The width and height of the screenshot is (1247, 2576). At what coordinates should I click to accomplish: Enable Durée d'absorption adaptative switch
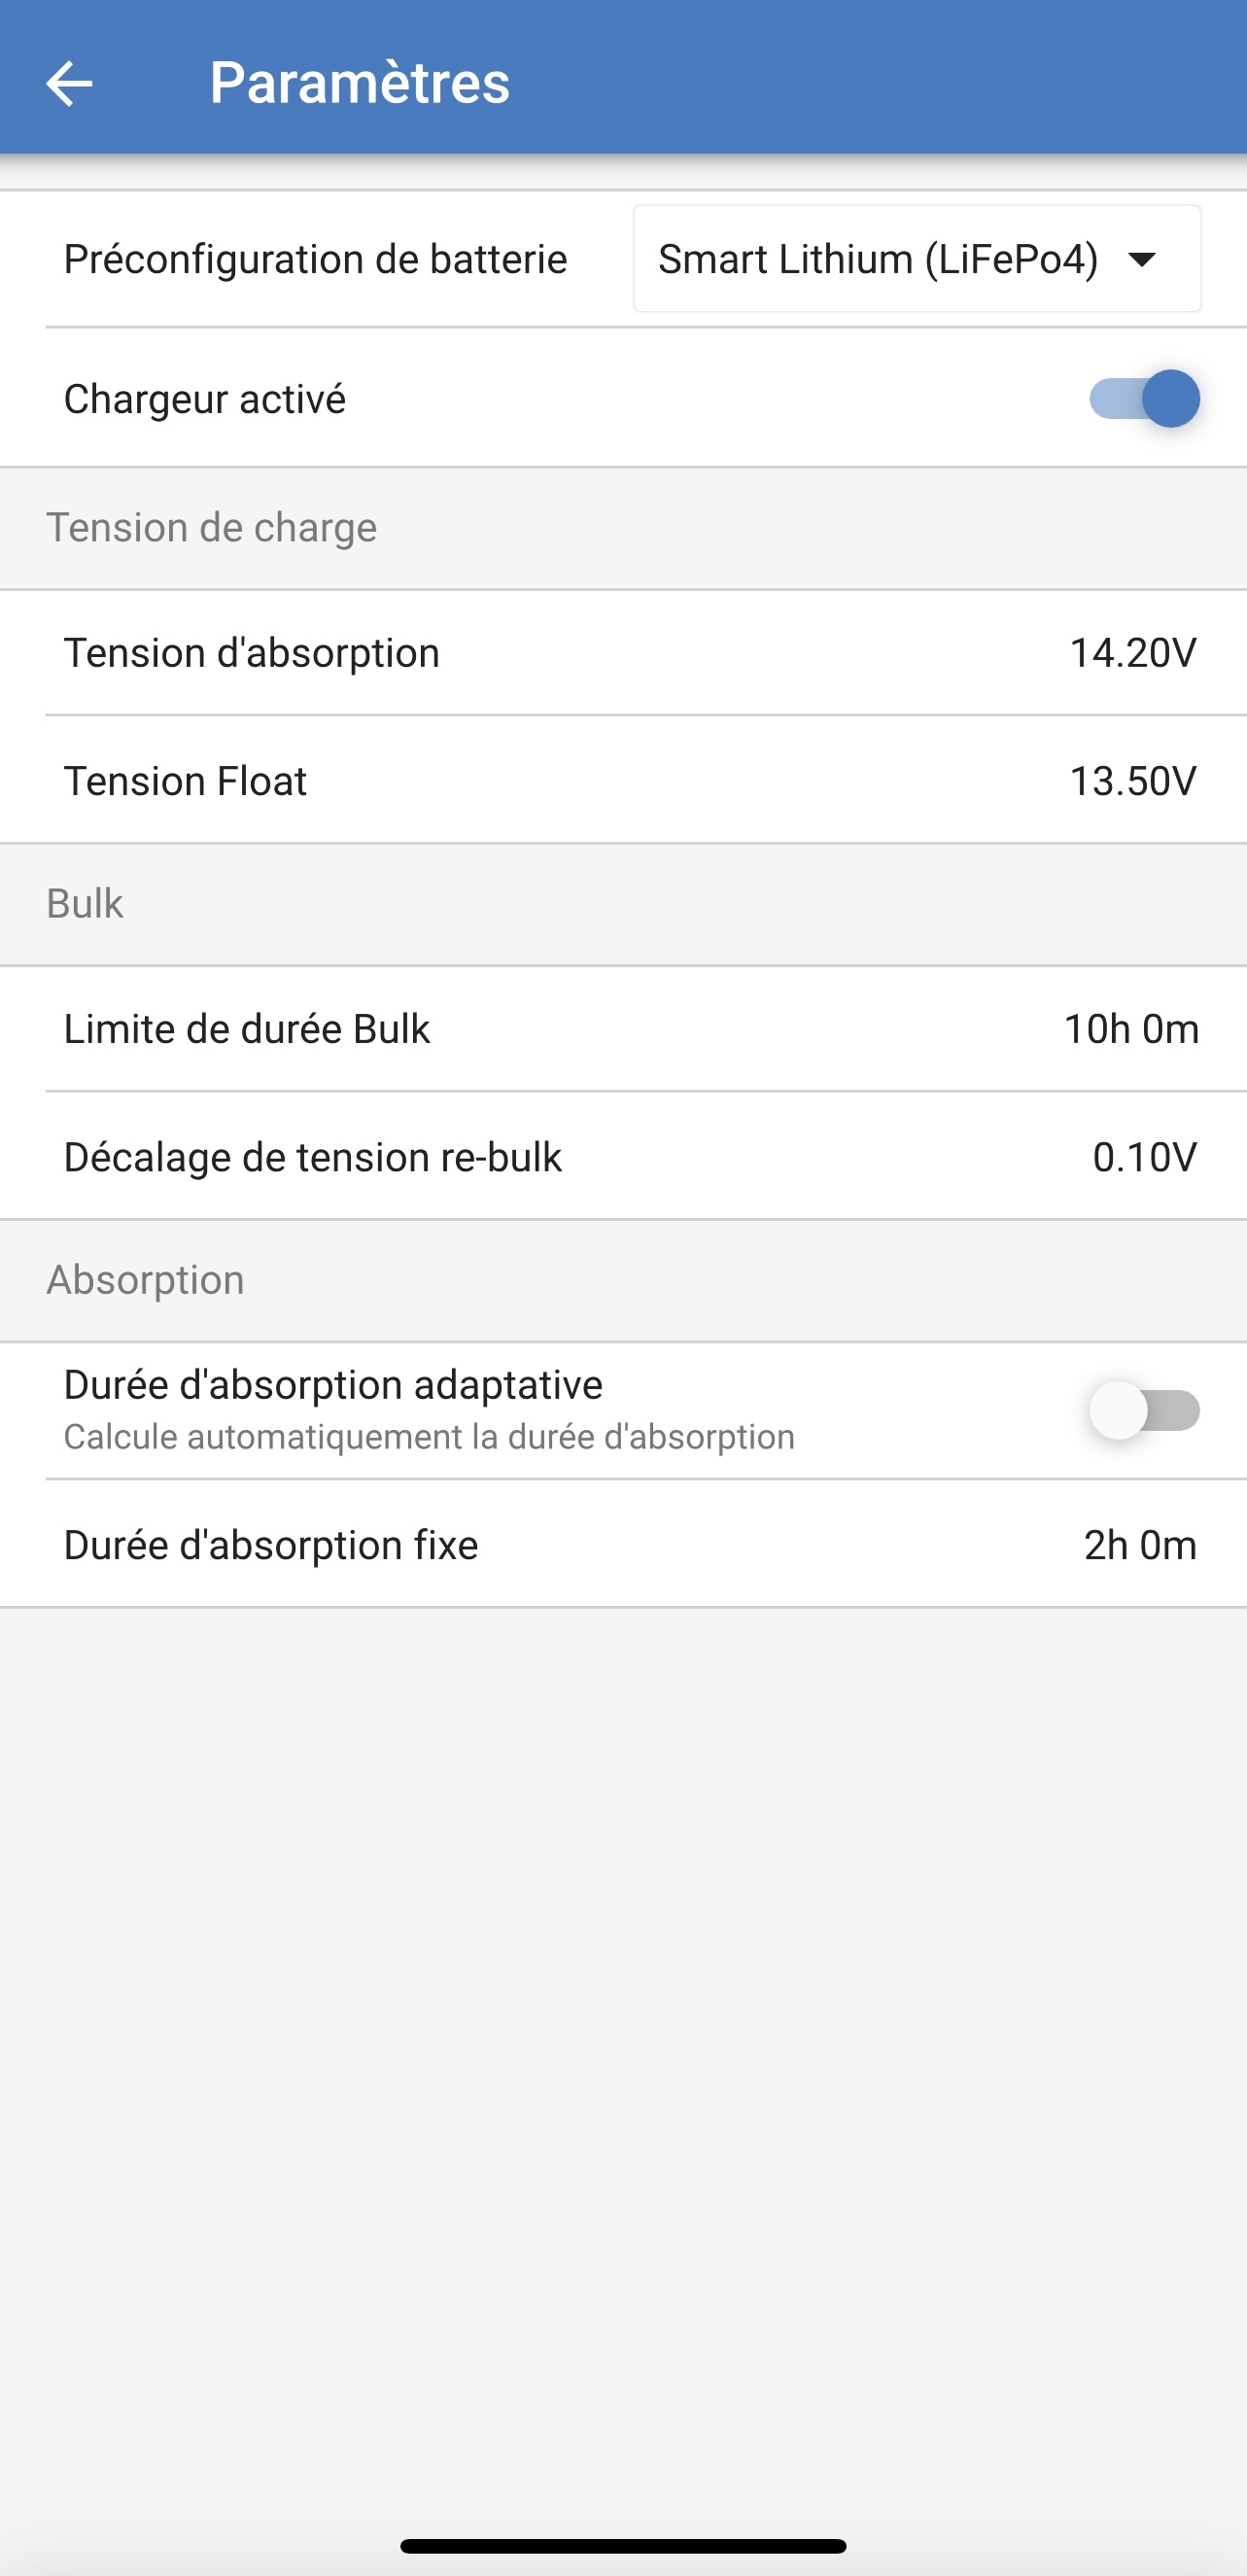[x=1144, y=1411]
